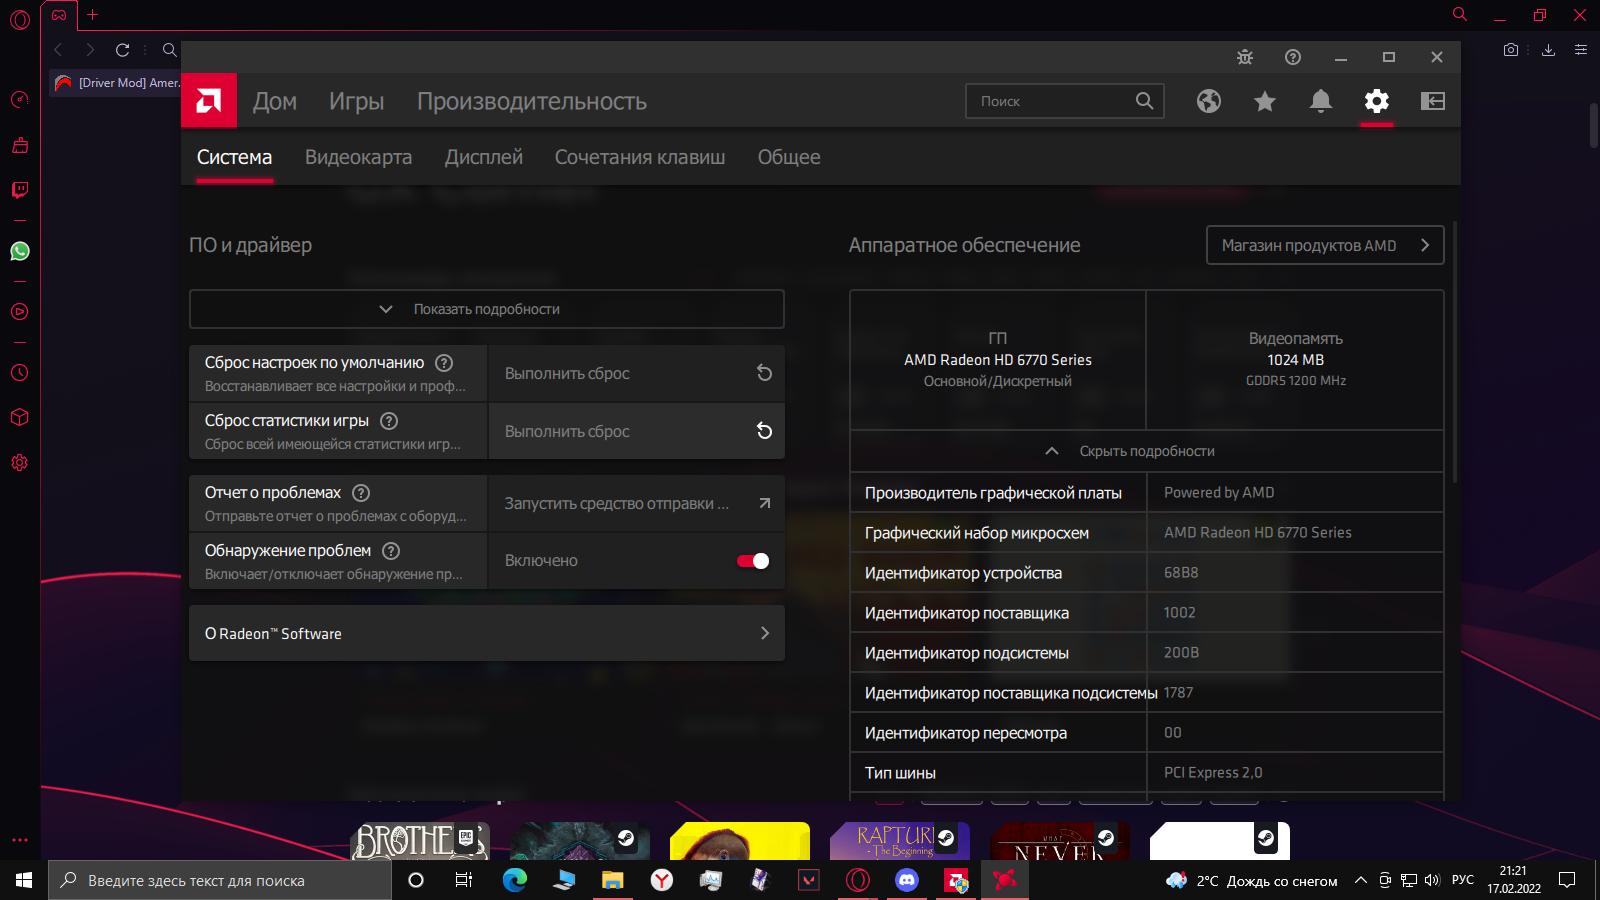1600x900 pixels.
Task: Select the Дисплей settings tab
Action: pyautogui.click(x=484, y=157)
